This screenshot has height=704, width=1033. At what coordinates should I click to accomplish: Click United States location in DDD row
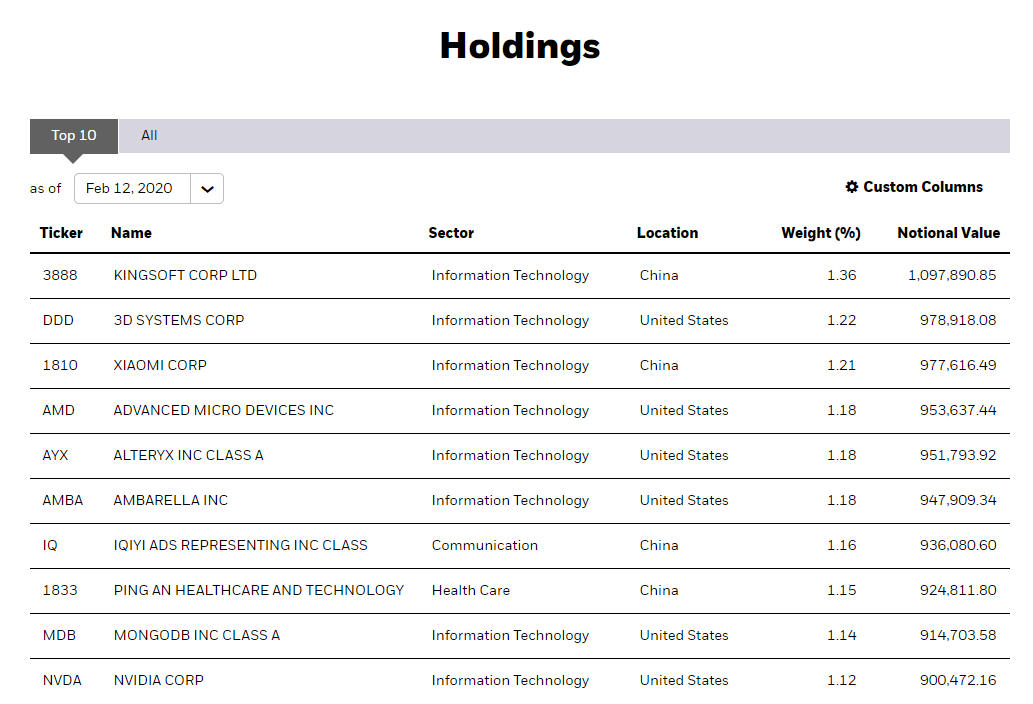point(684,320)
